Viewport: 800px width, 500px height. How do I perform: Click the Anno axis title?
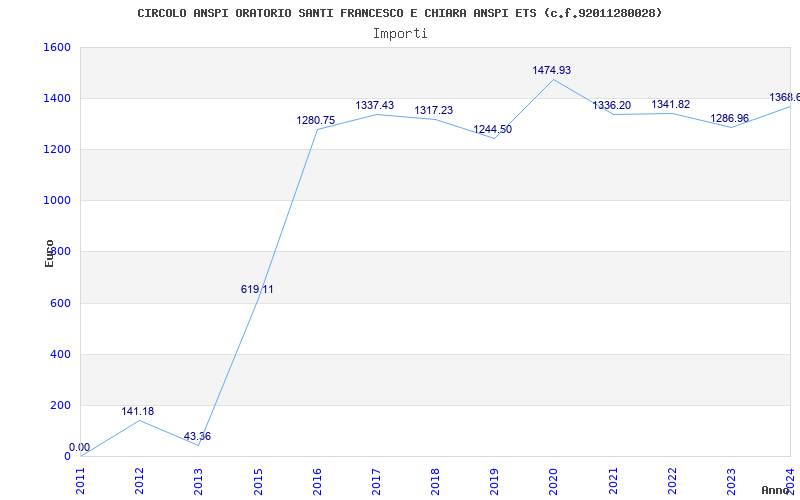(x=776, y=491)
